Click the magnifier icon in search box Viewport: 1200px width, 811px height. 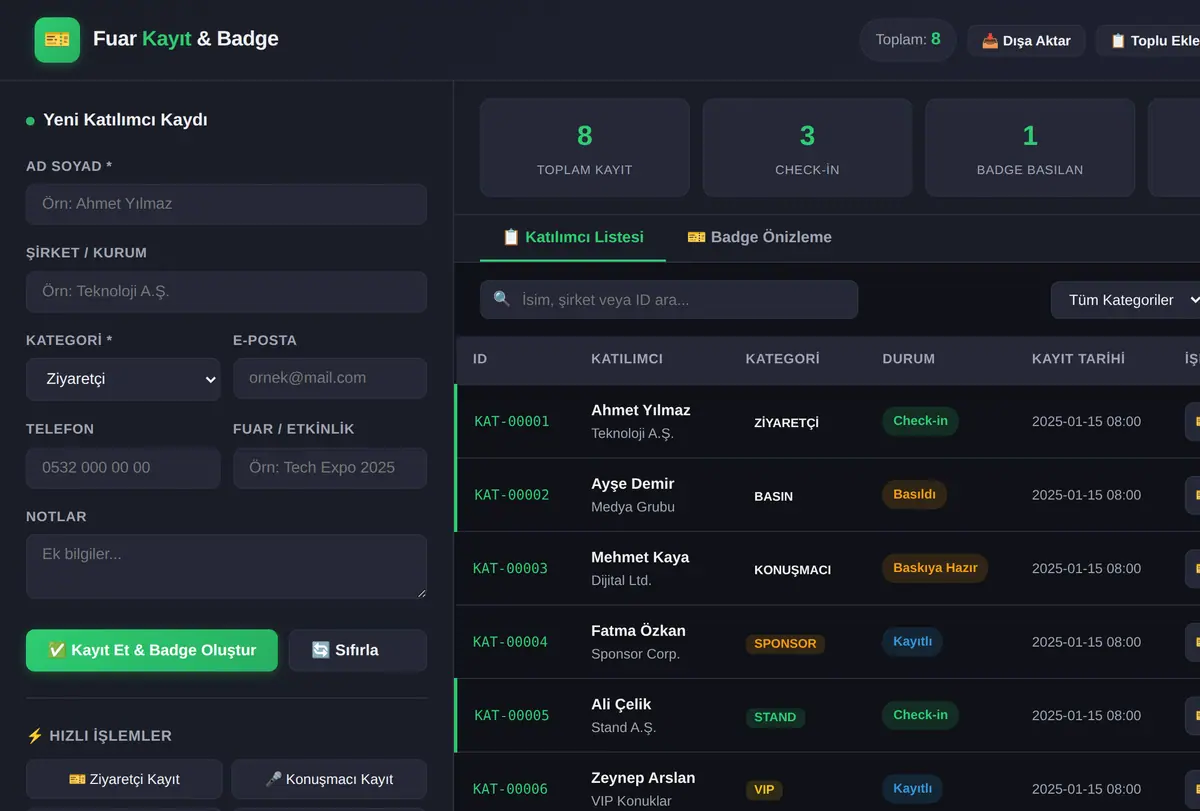502,299
